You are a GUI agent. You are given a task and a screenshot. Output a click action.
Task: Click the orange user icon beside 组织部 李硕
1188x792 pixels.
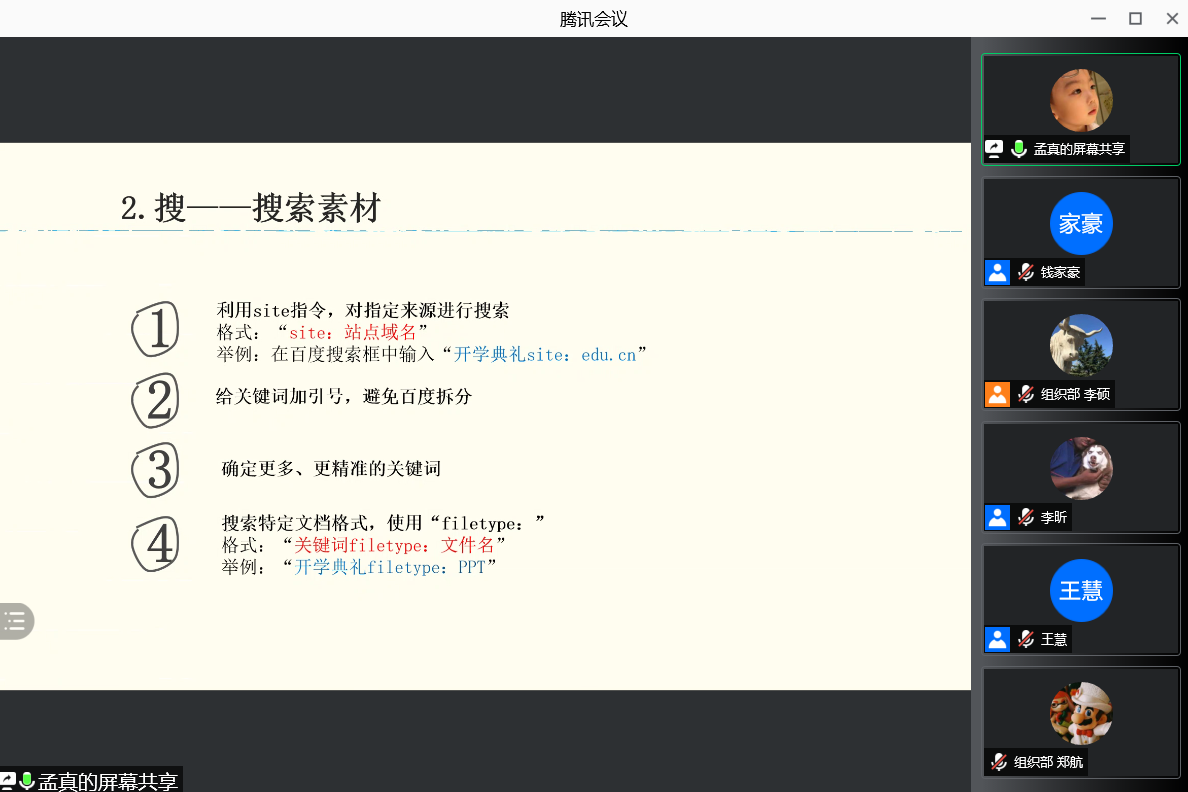(997, 394)
